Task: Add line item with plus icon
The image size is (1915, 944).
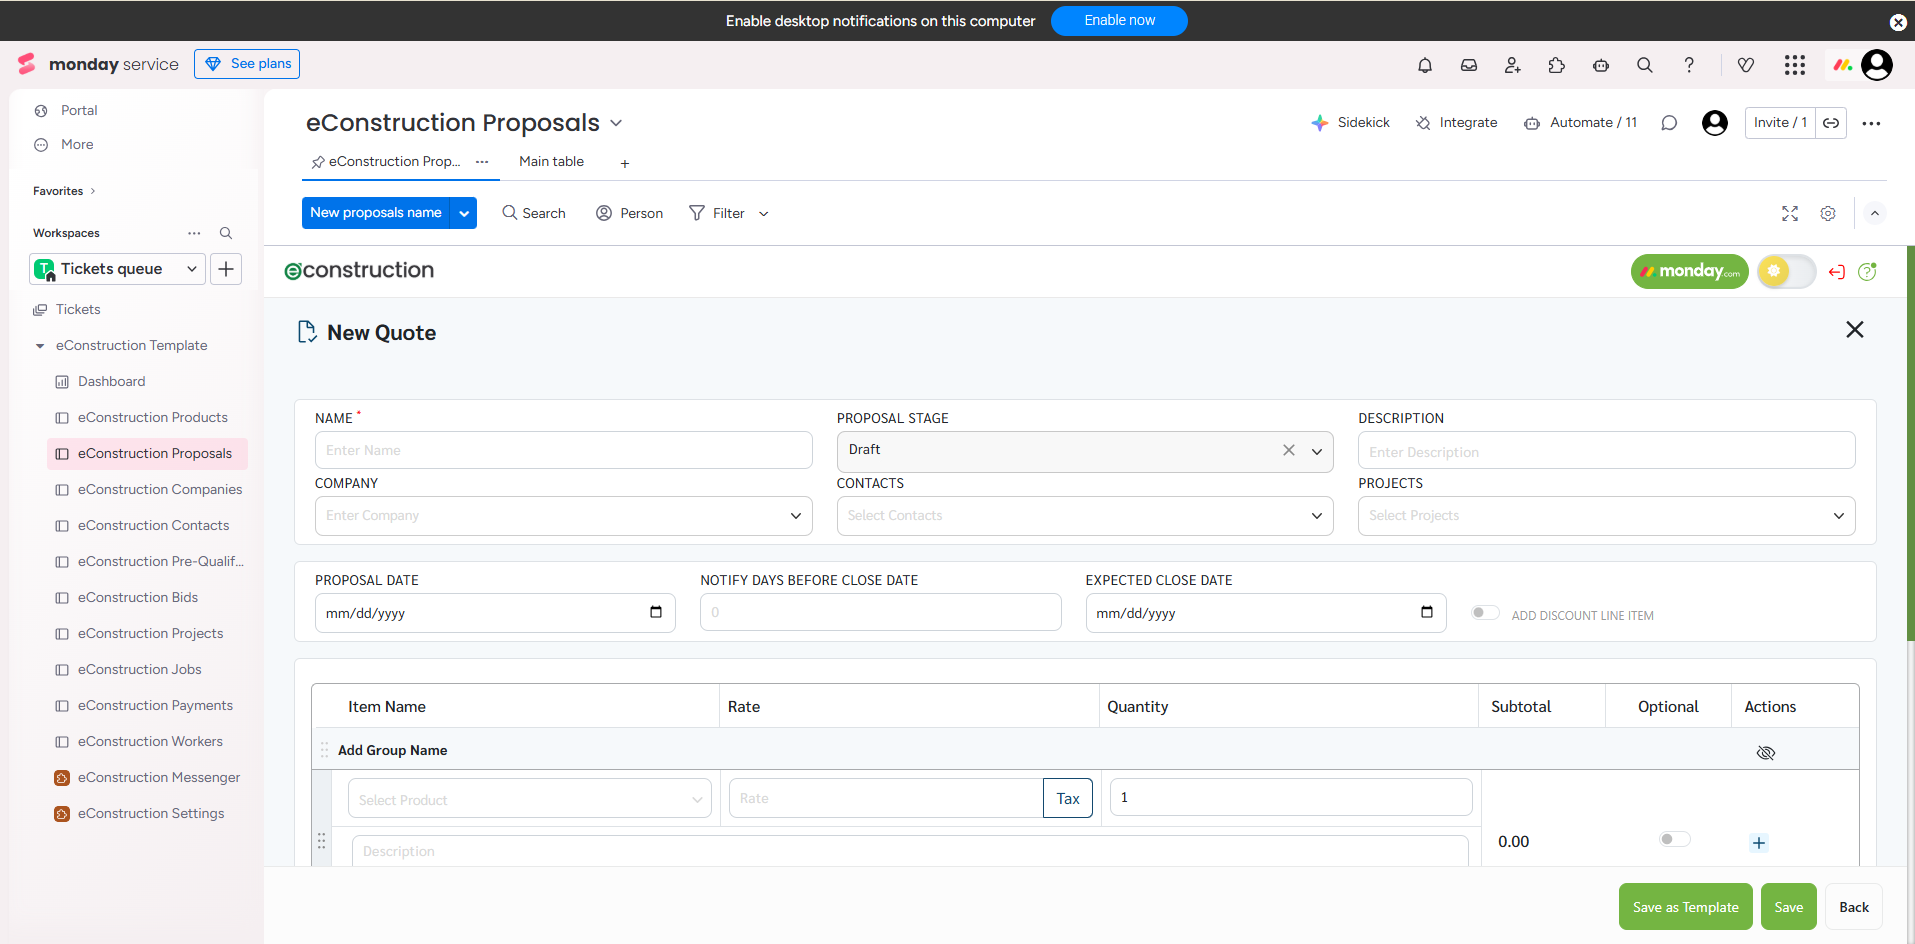Action: click(1759, 843)
